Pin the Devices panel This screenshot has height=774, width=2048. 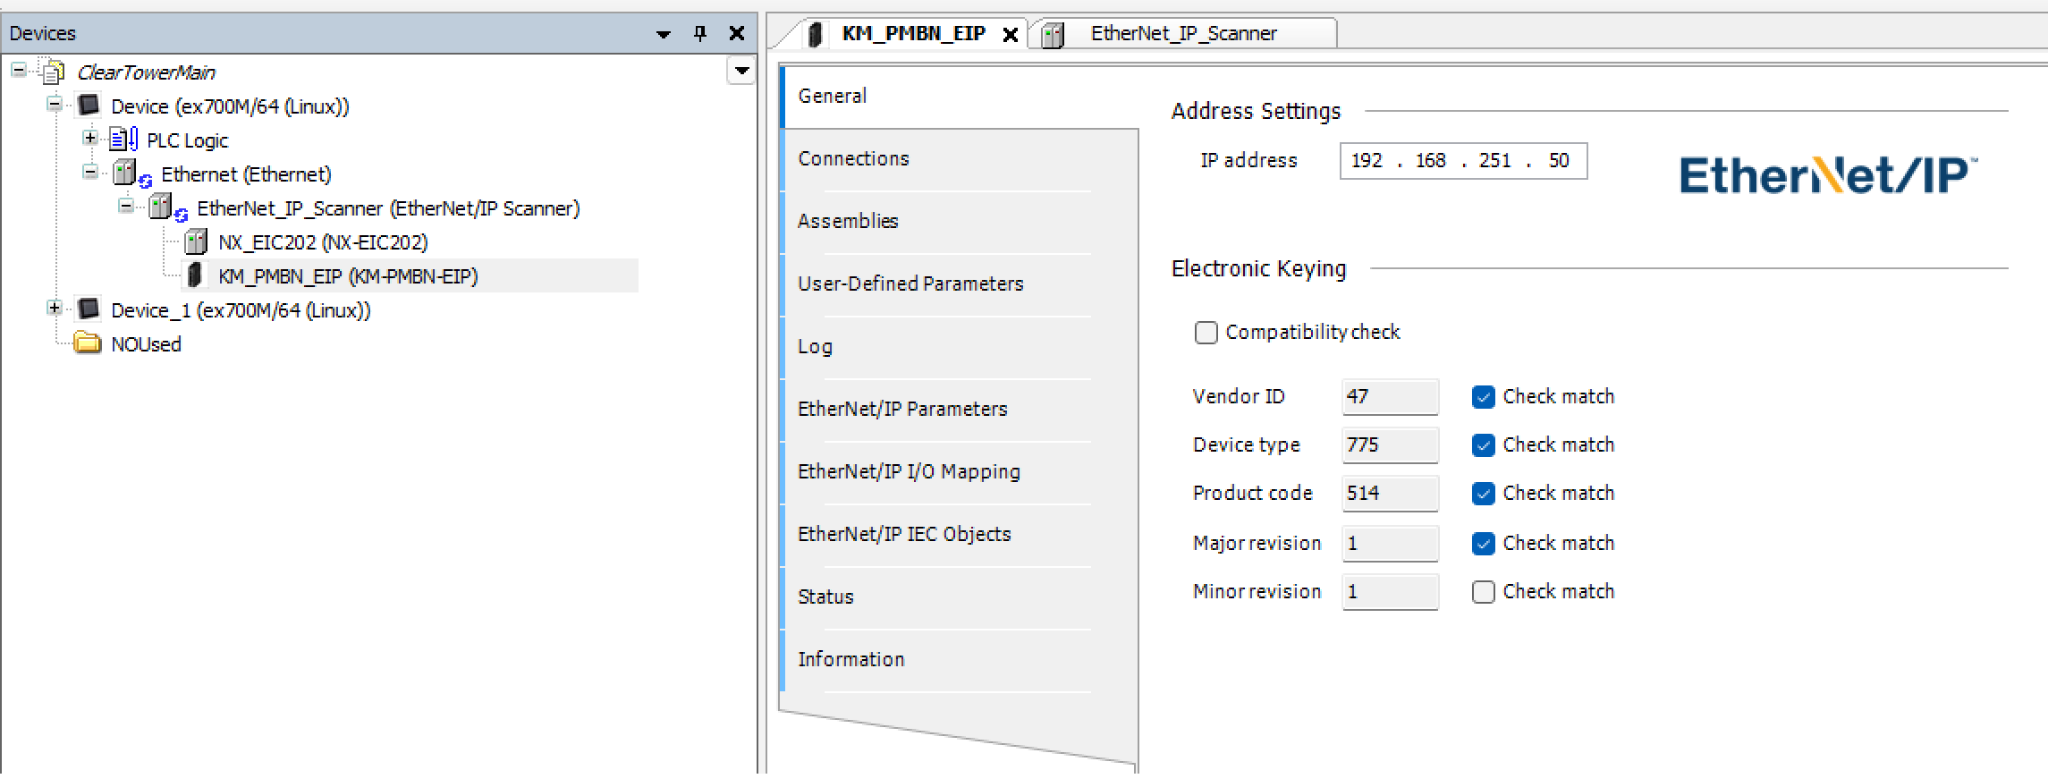coord(700,33)
